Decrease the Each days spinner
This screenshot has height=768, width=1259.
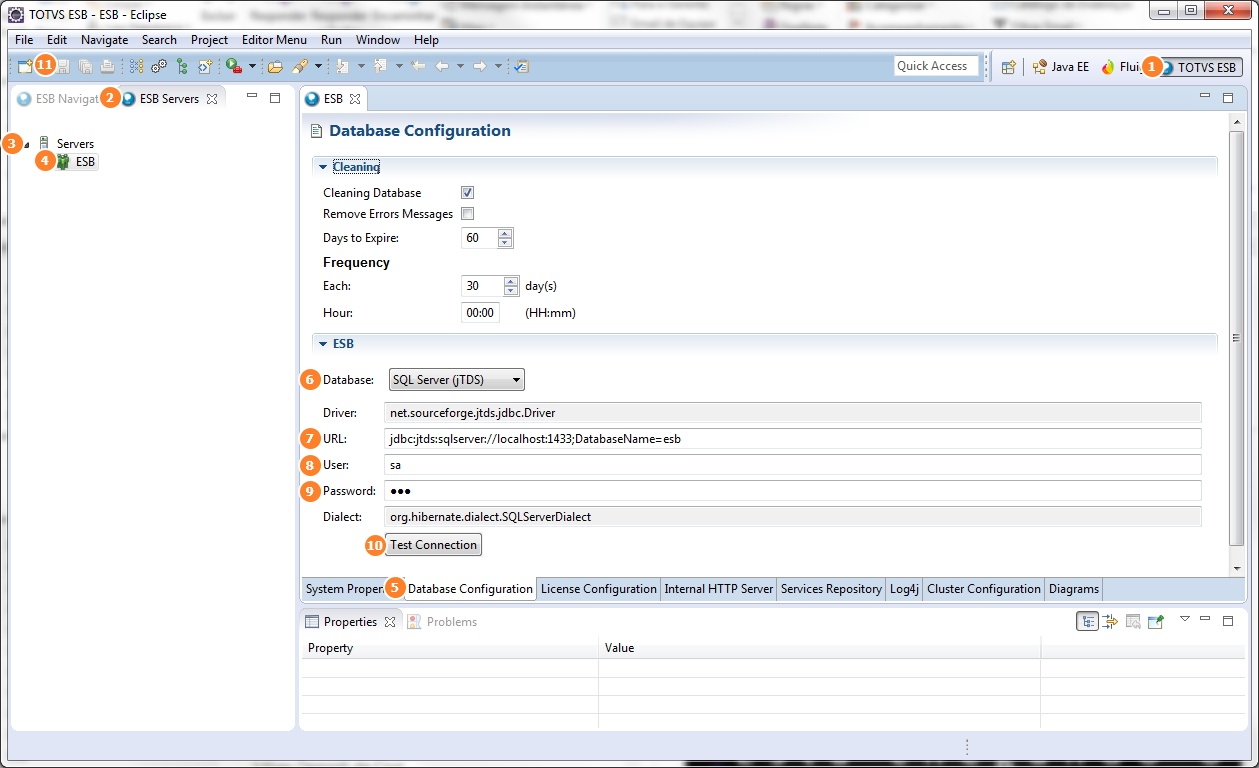[x=512, y=291]
